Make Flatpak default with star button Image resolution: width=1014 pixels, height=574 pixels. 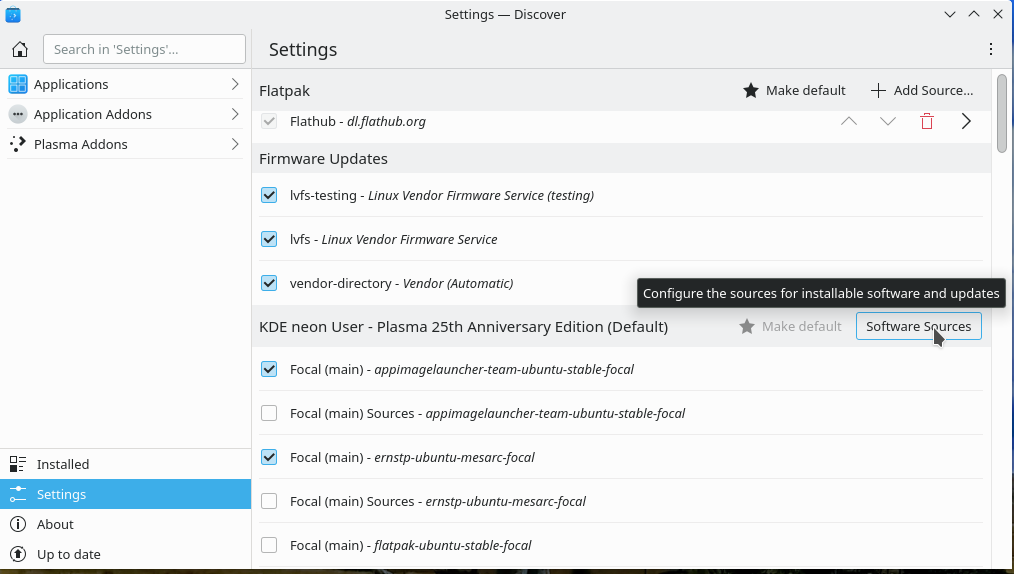795,90
